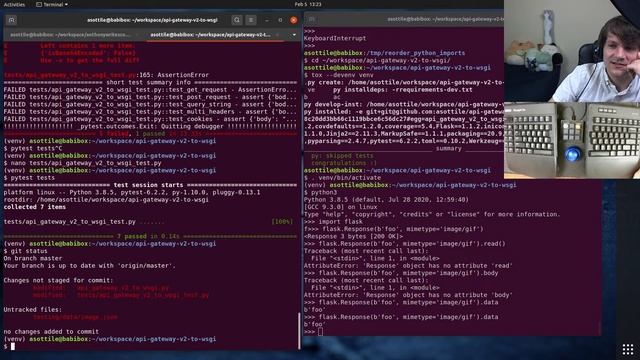The height and width of the screenshot is (360, 640).
Task: Click 'KeyboardInterrupt' in right terminal
Action: [335, 38]
